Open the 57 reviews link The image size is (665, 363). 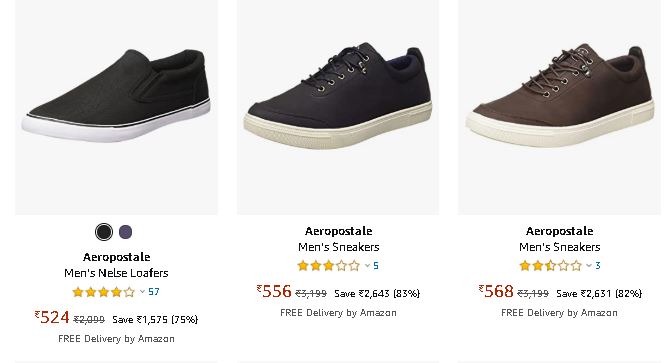click(154, 292)
